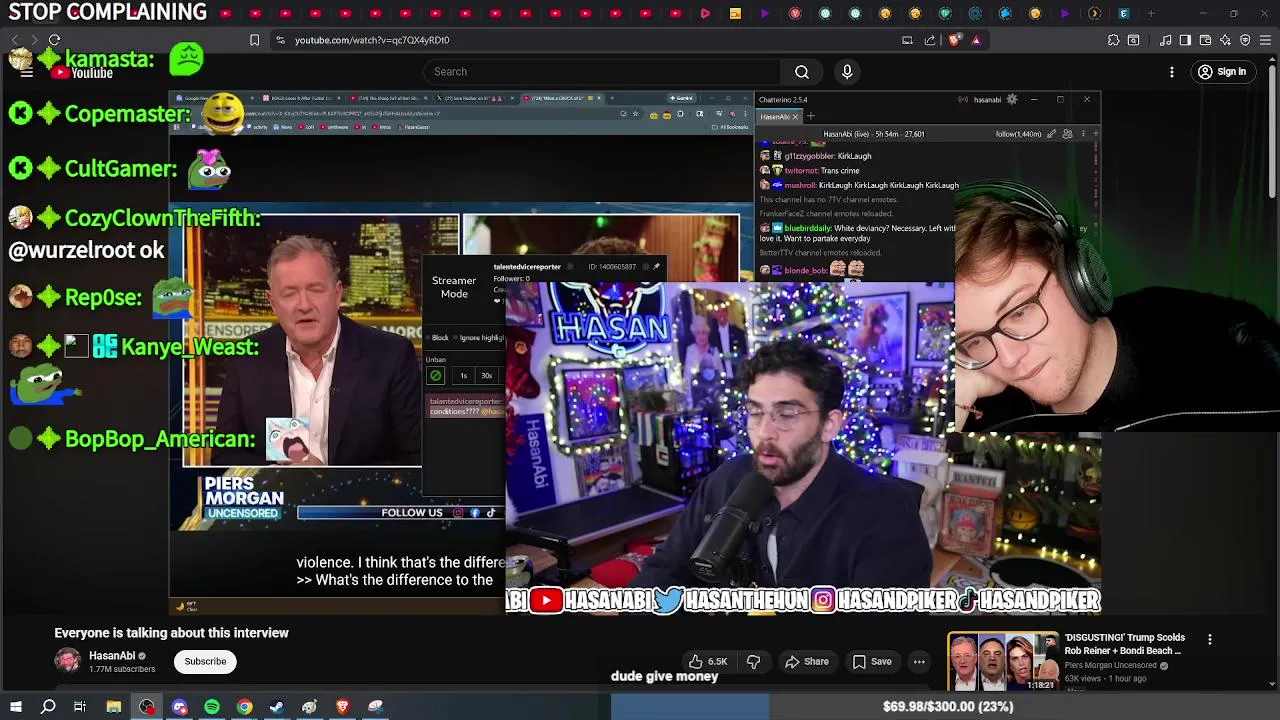Open Brave browser from the taskbar
The width and height of the screenshot is (1280, 720).
[x=342, y=707]
